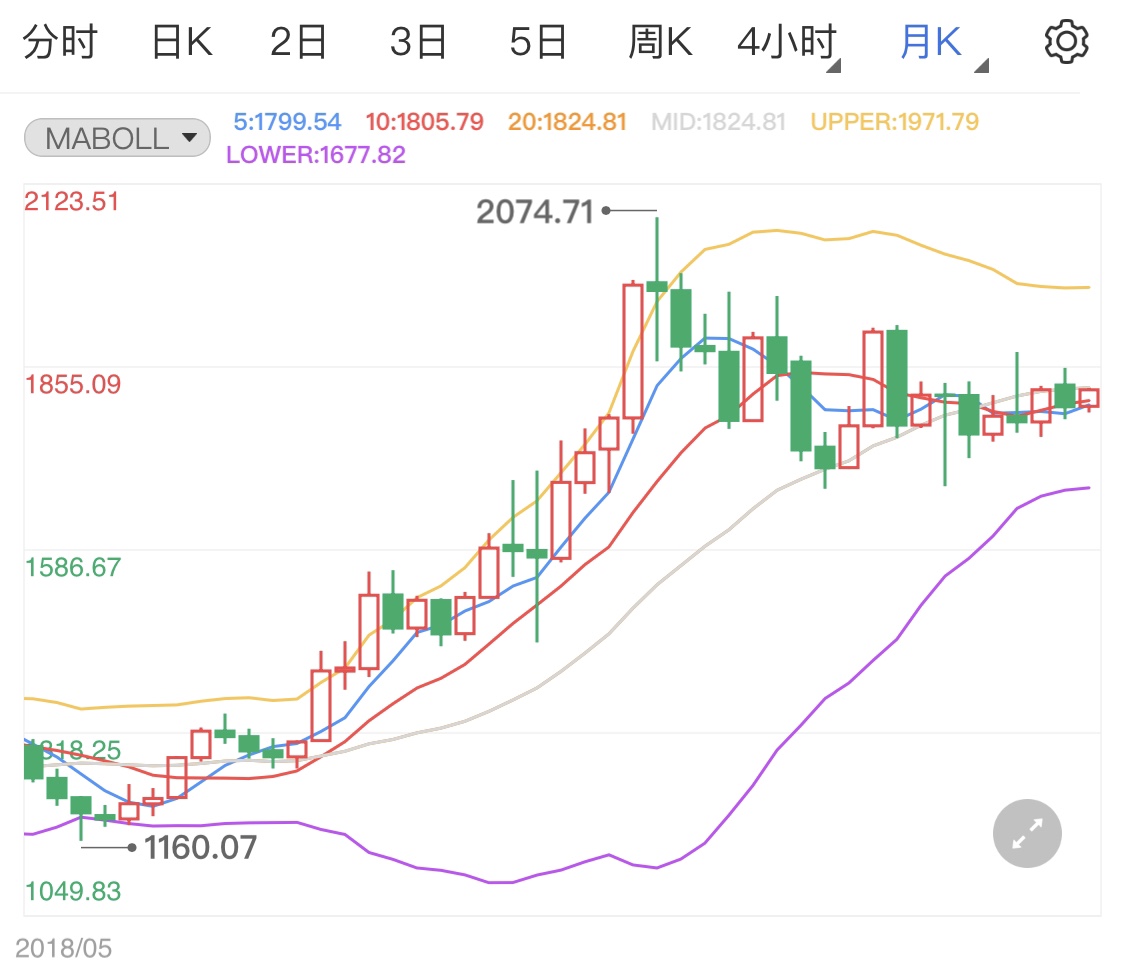Viewport: 1125px width, 972px height.
Task: Switch to the 2日 chart tab
Action: pyautogui.click(x=299, y=43)
